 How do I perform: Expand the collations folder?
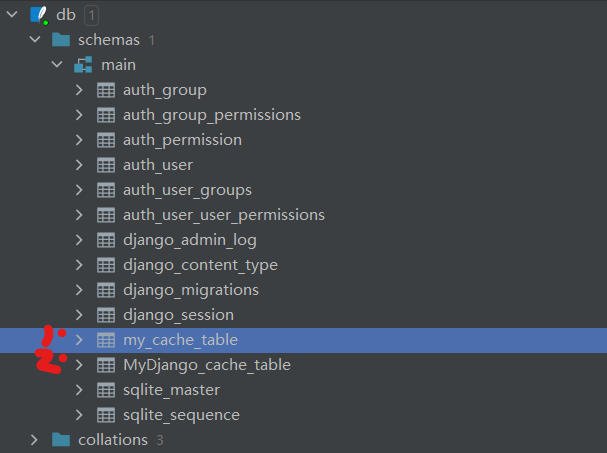[34, 440]
